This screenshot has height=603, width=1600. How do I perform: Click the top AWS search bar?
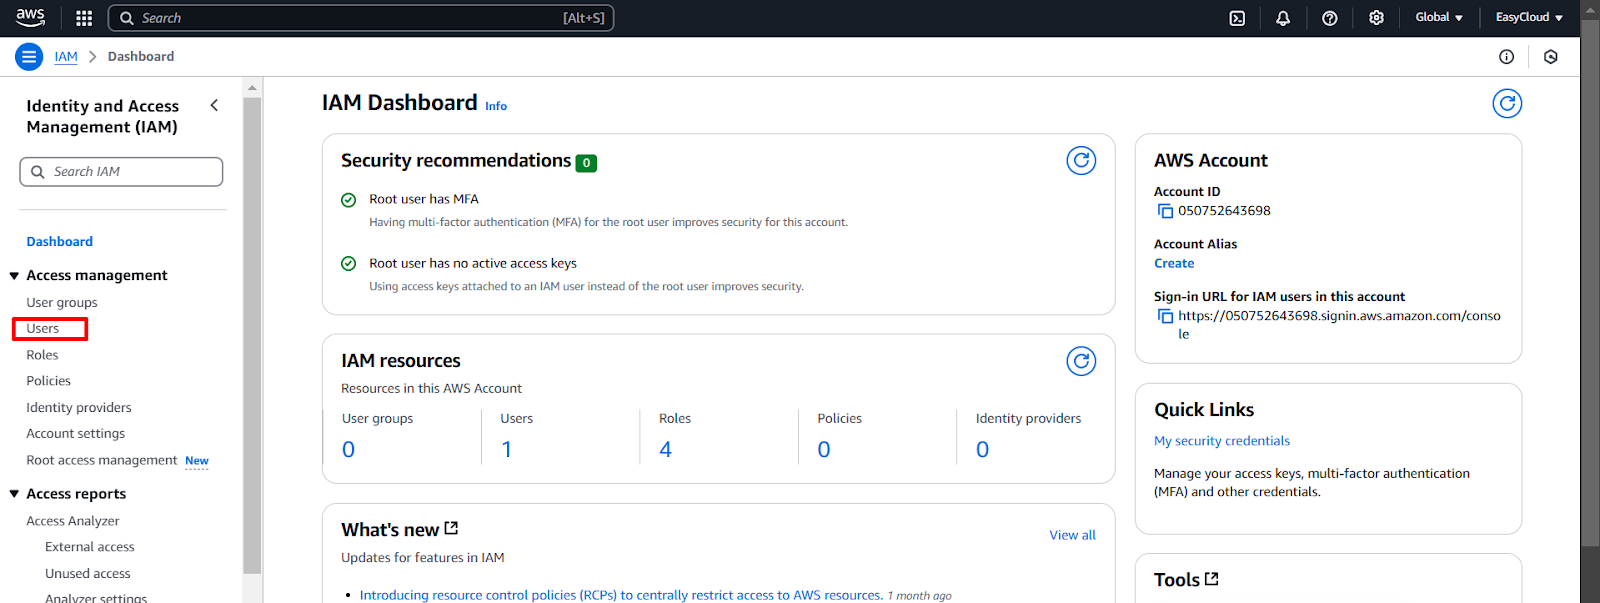click(361, 18)
